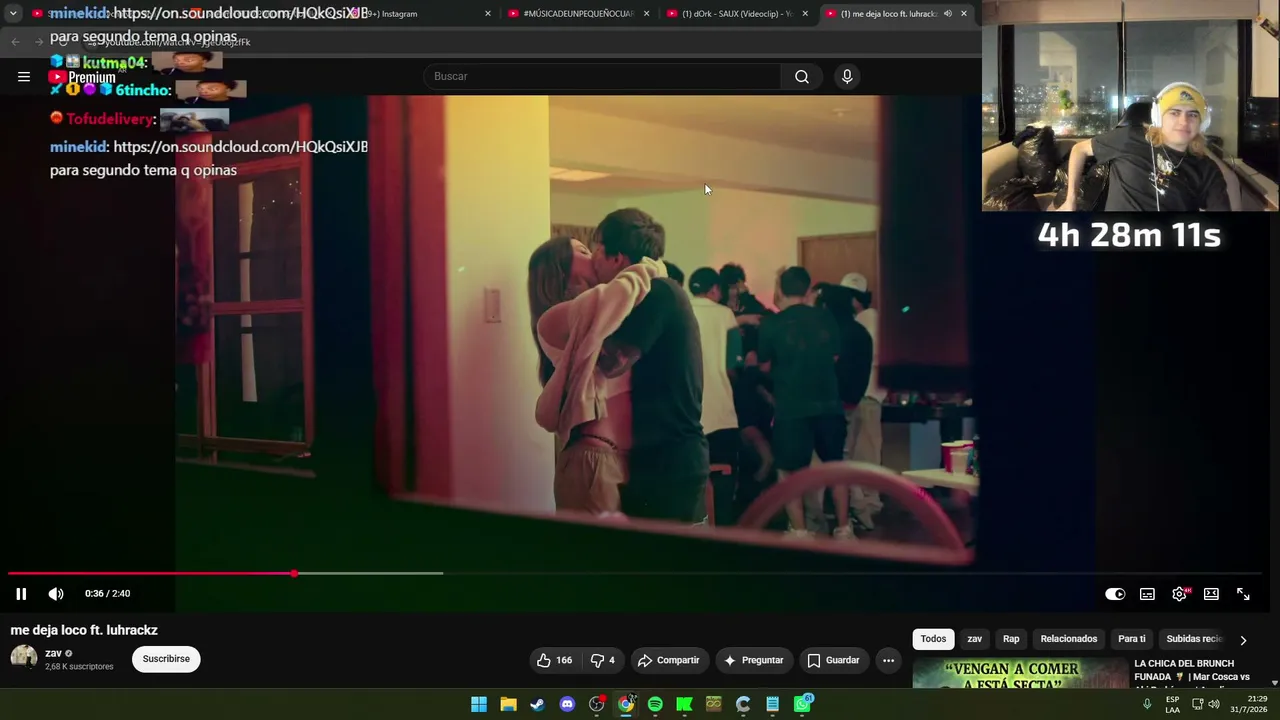Save the video with Guardar
The width and height of the screenshot is (1280, 720).
pos(833,660)
